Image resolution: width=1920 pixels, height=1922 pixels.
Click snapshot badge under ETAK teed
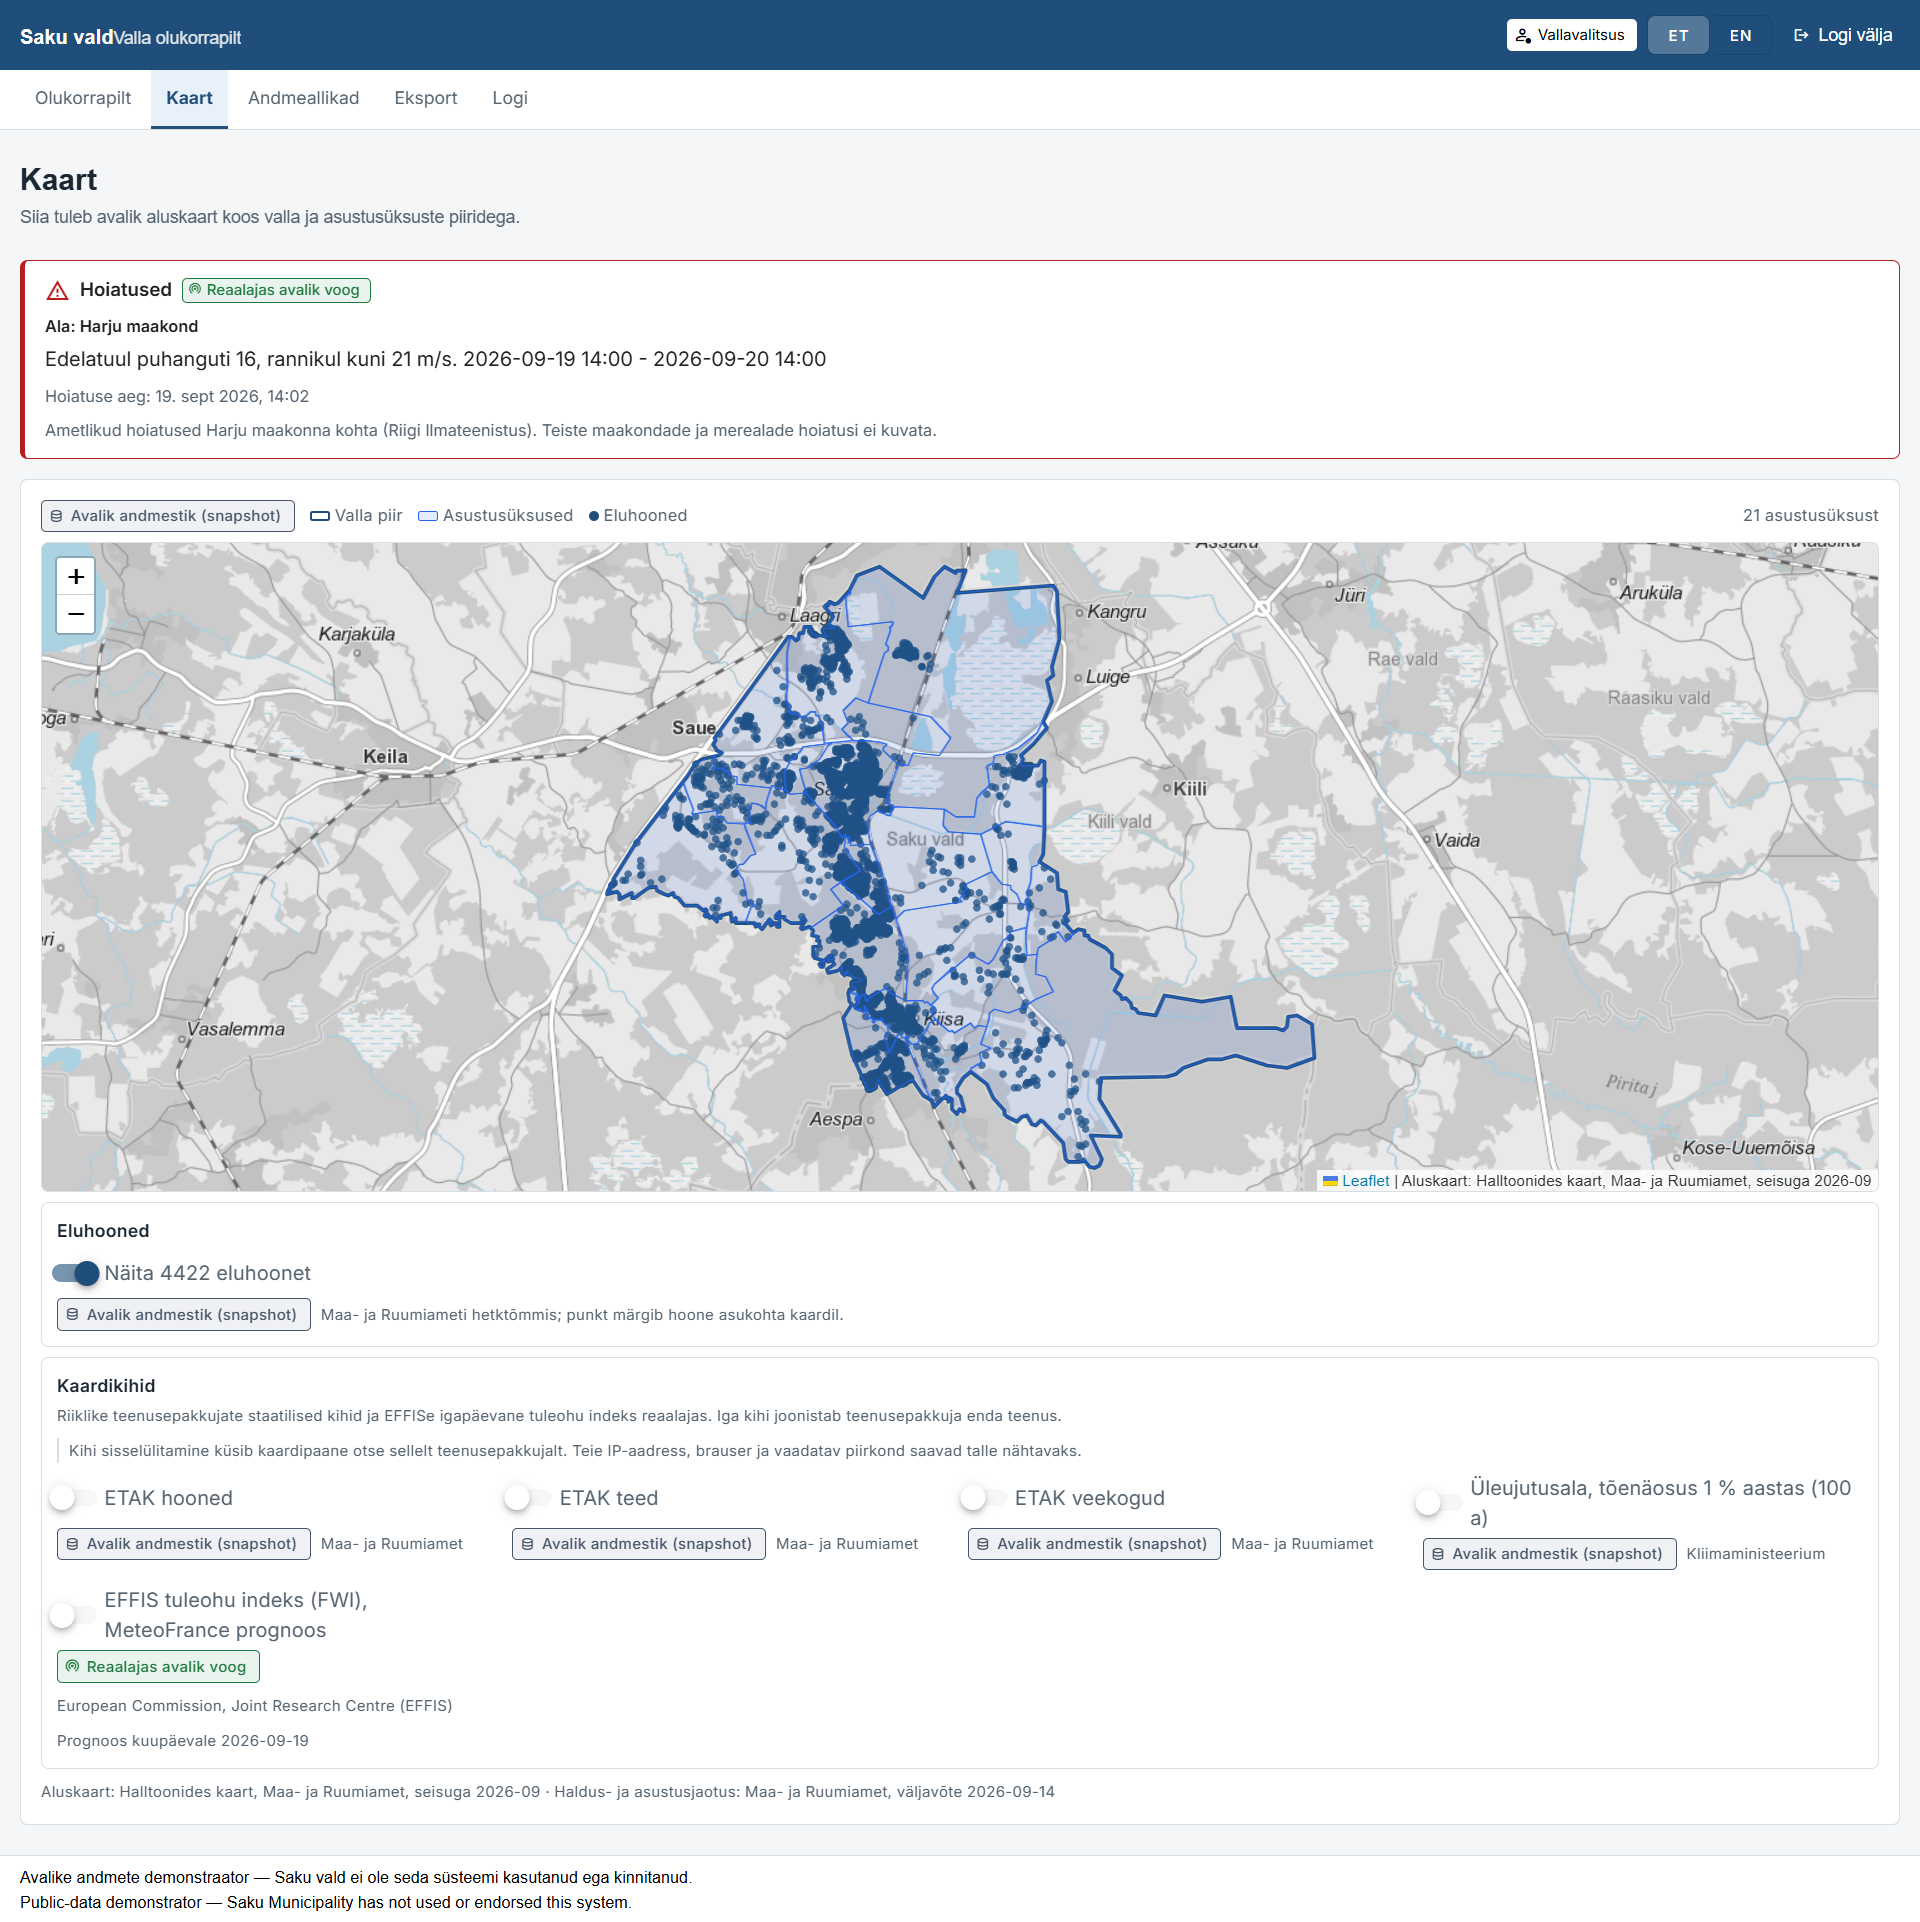coord(639,1544)
